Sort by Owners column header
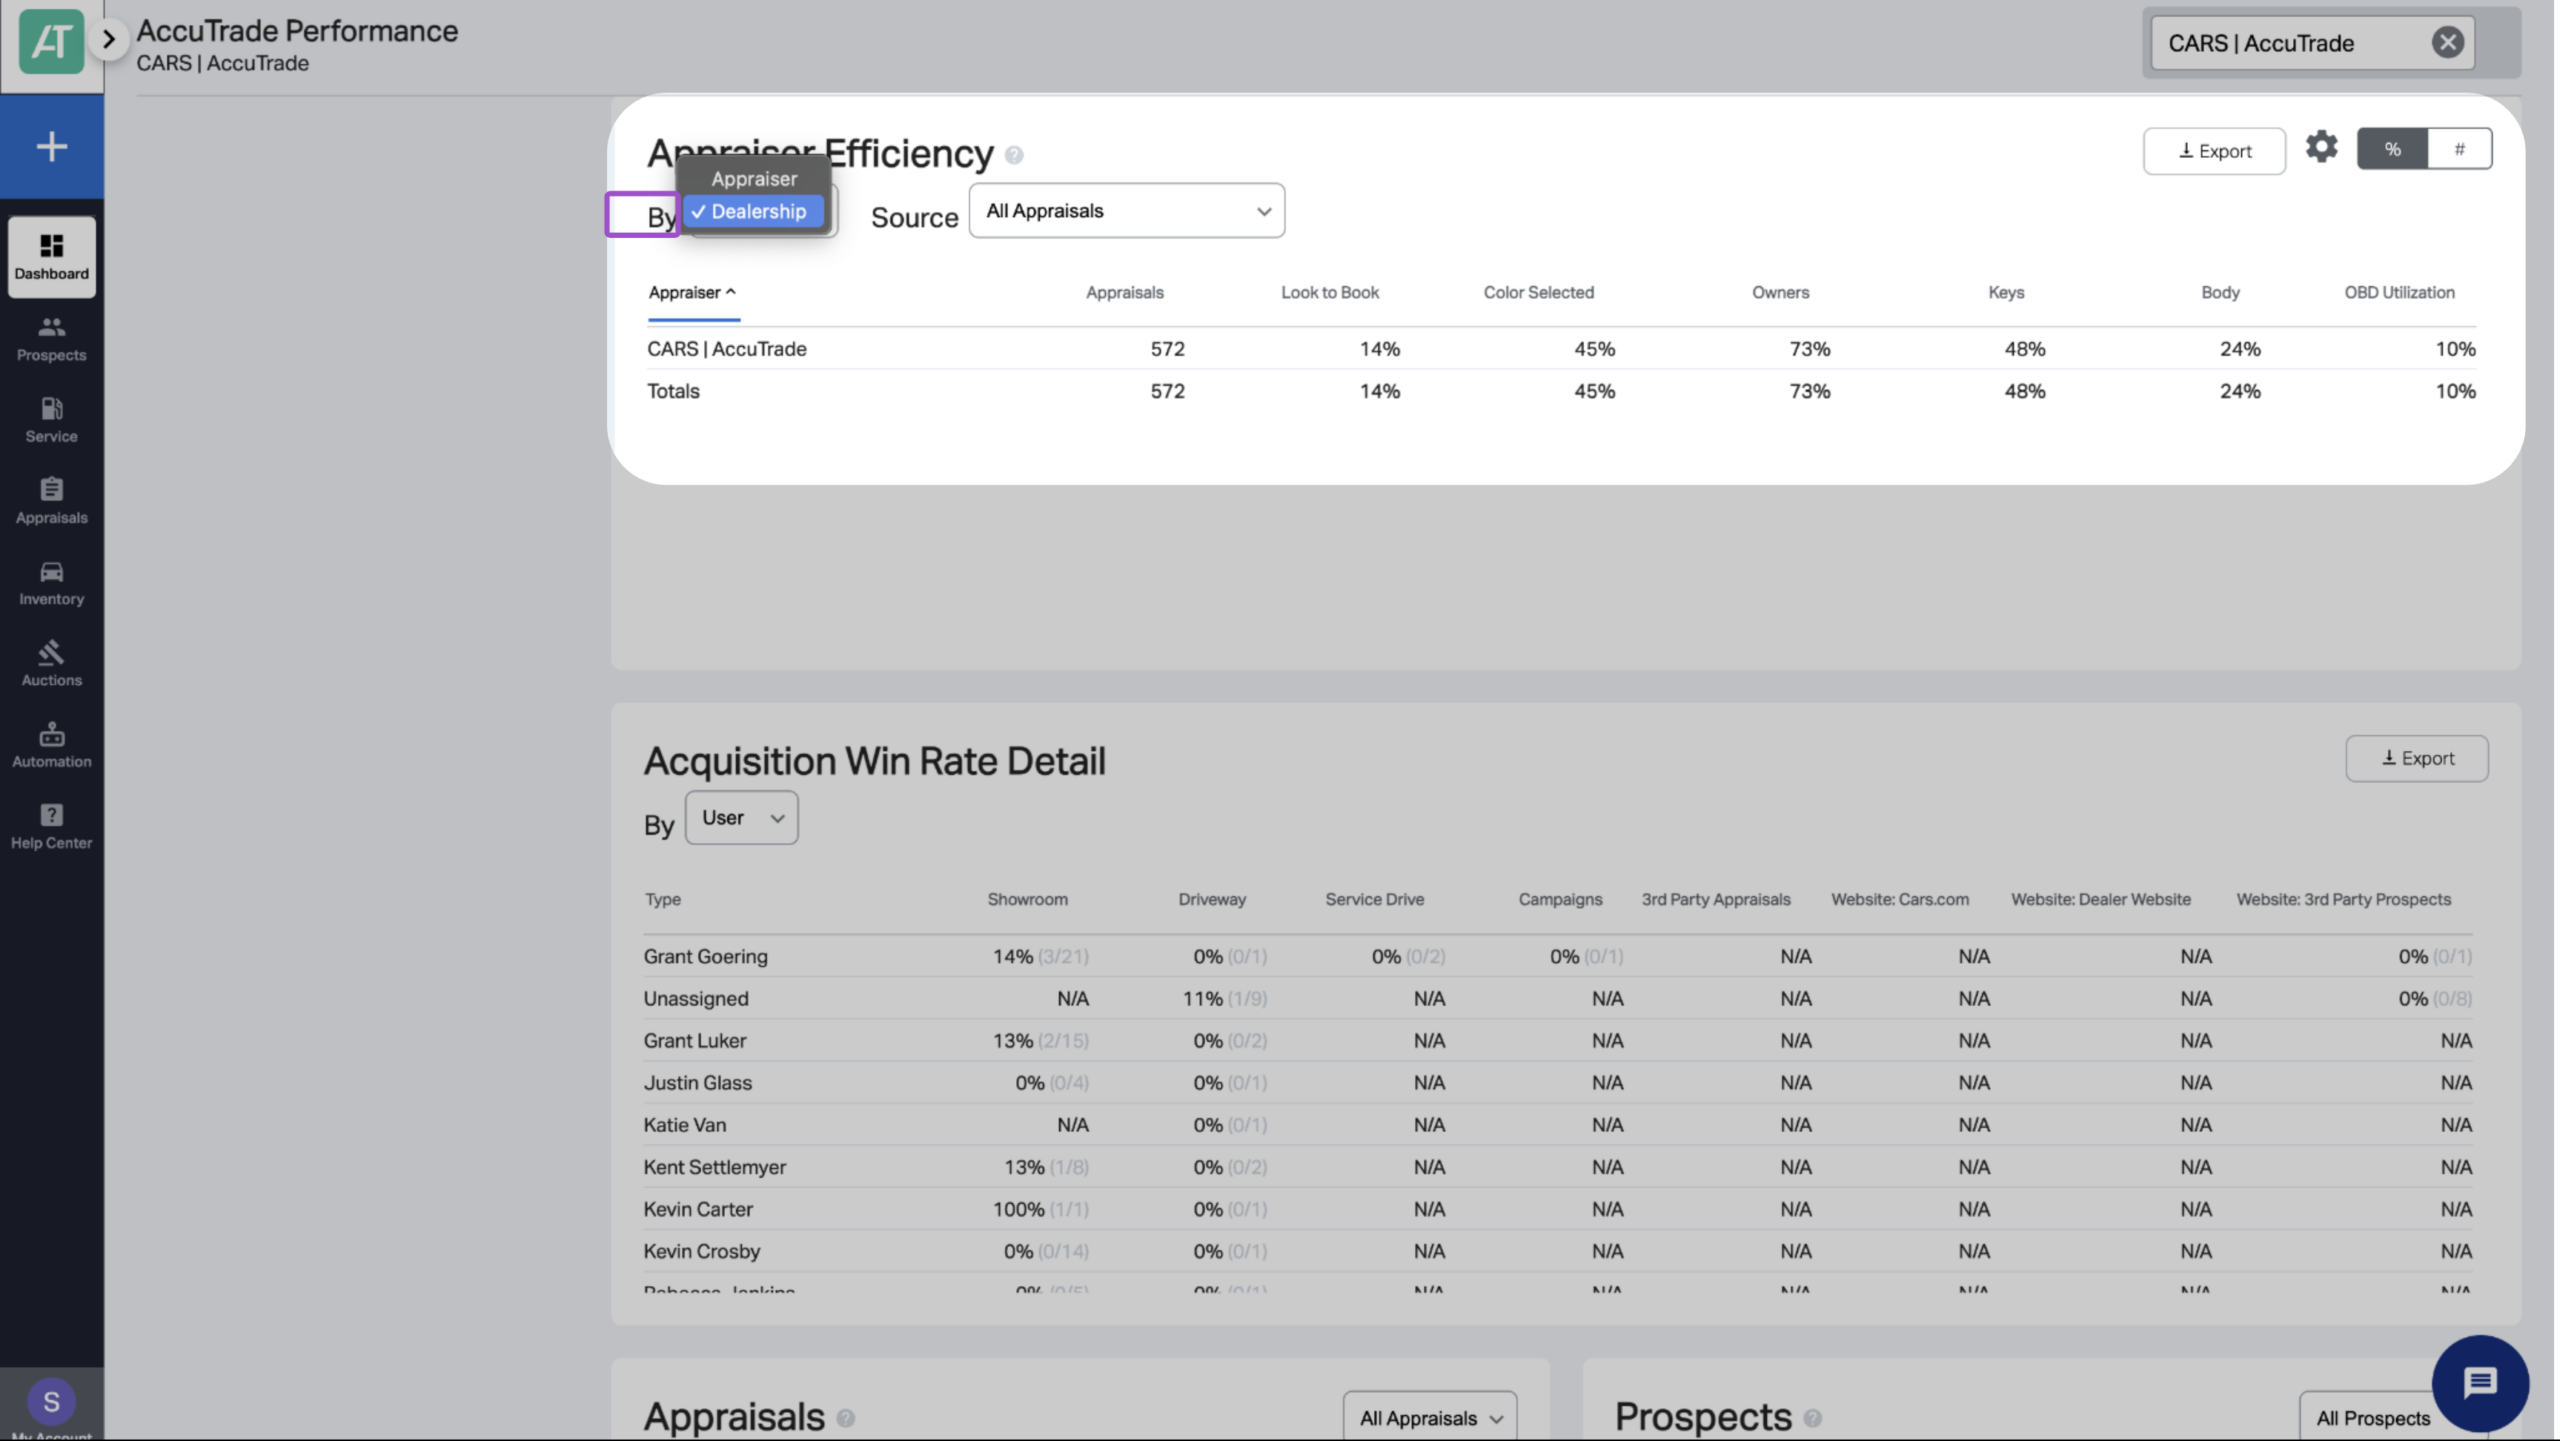Screen dimensions: 2560x1441 (1779, 293)
